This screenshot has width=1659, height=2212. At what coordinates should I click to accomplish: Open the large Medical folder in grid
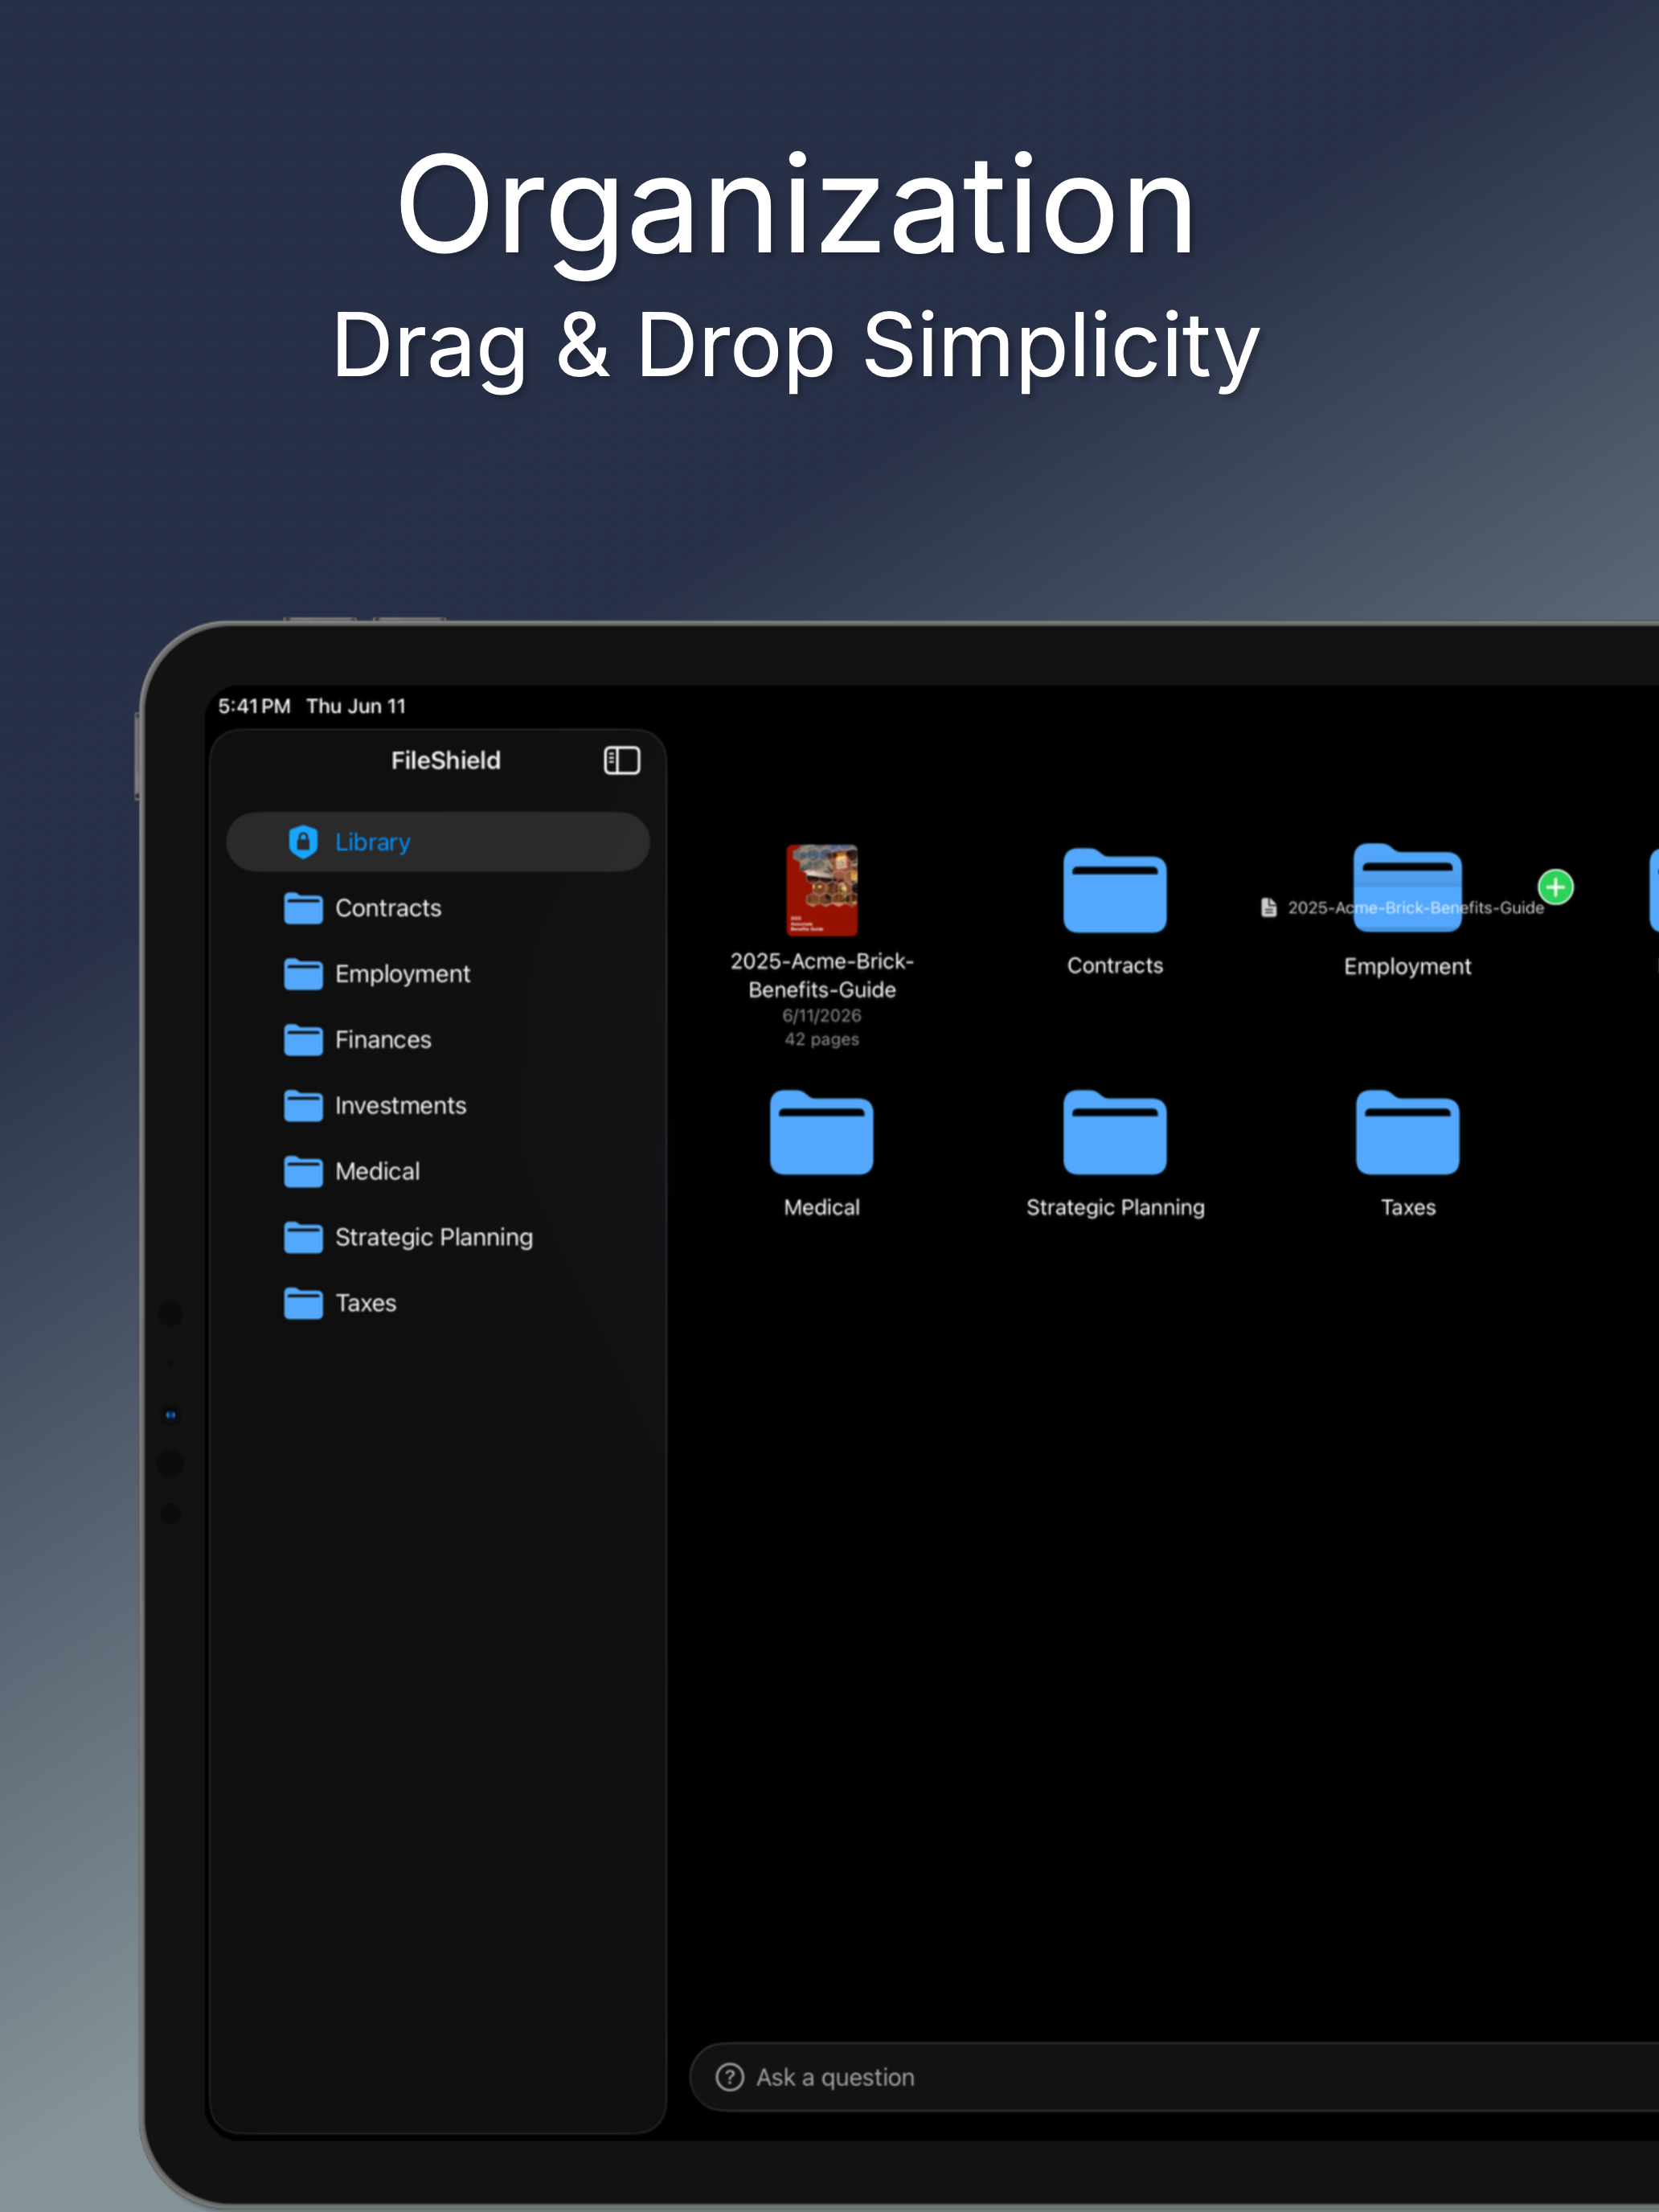click(x=822, y=1132)
